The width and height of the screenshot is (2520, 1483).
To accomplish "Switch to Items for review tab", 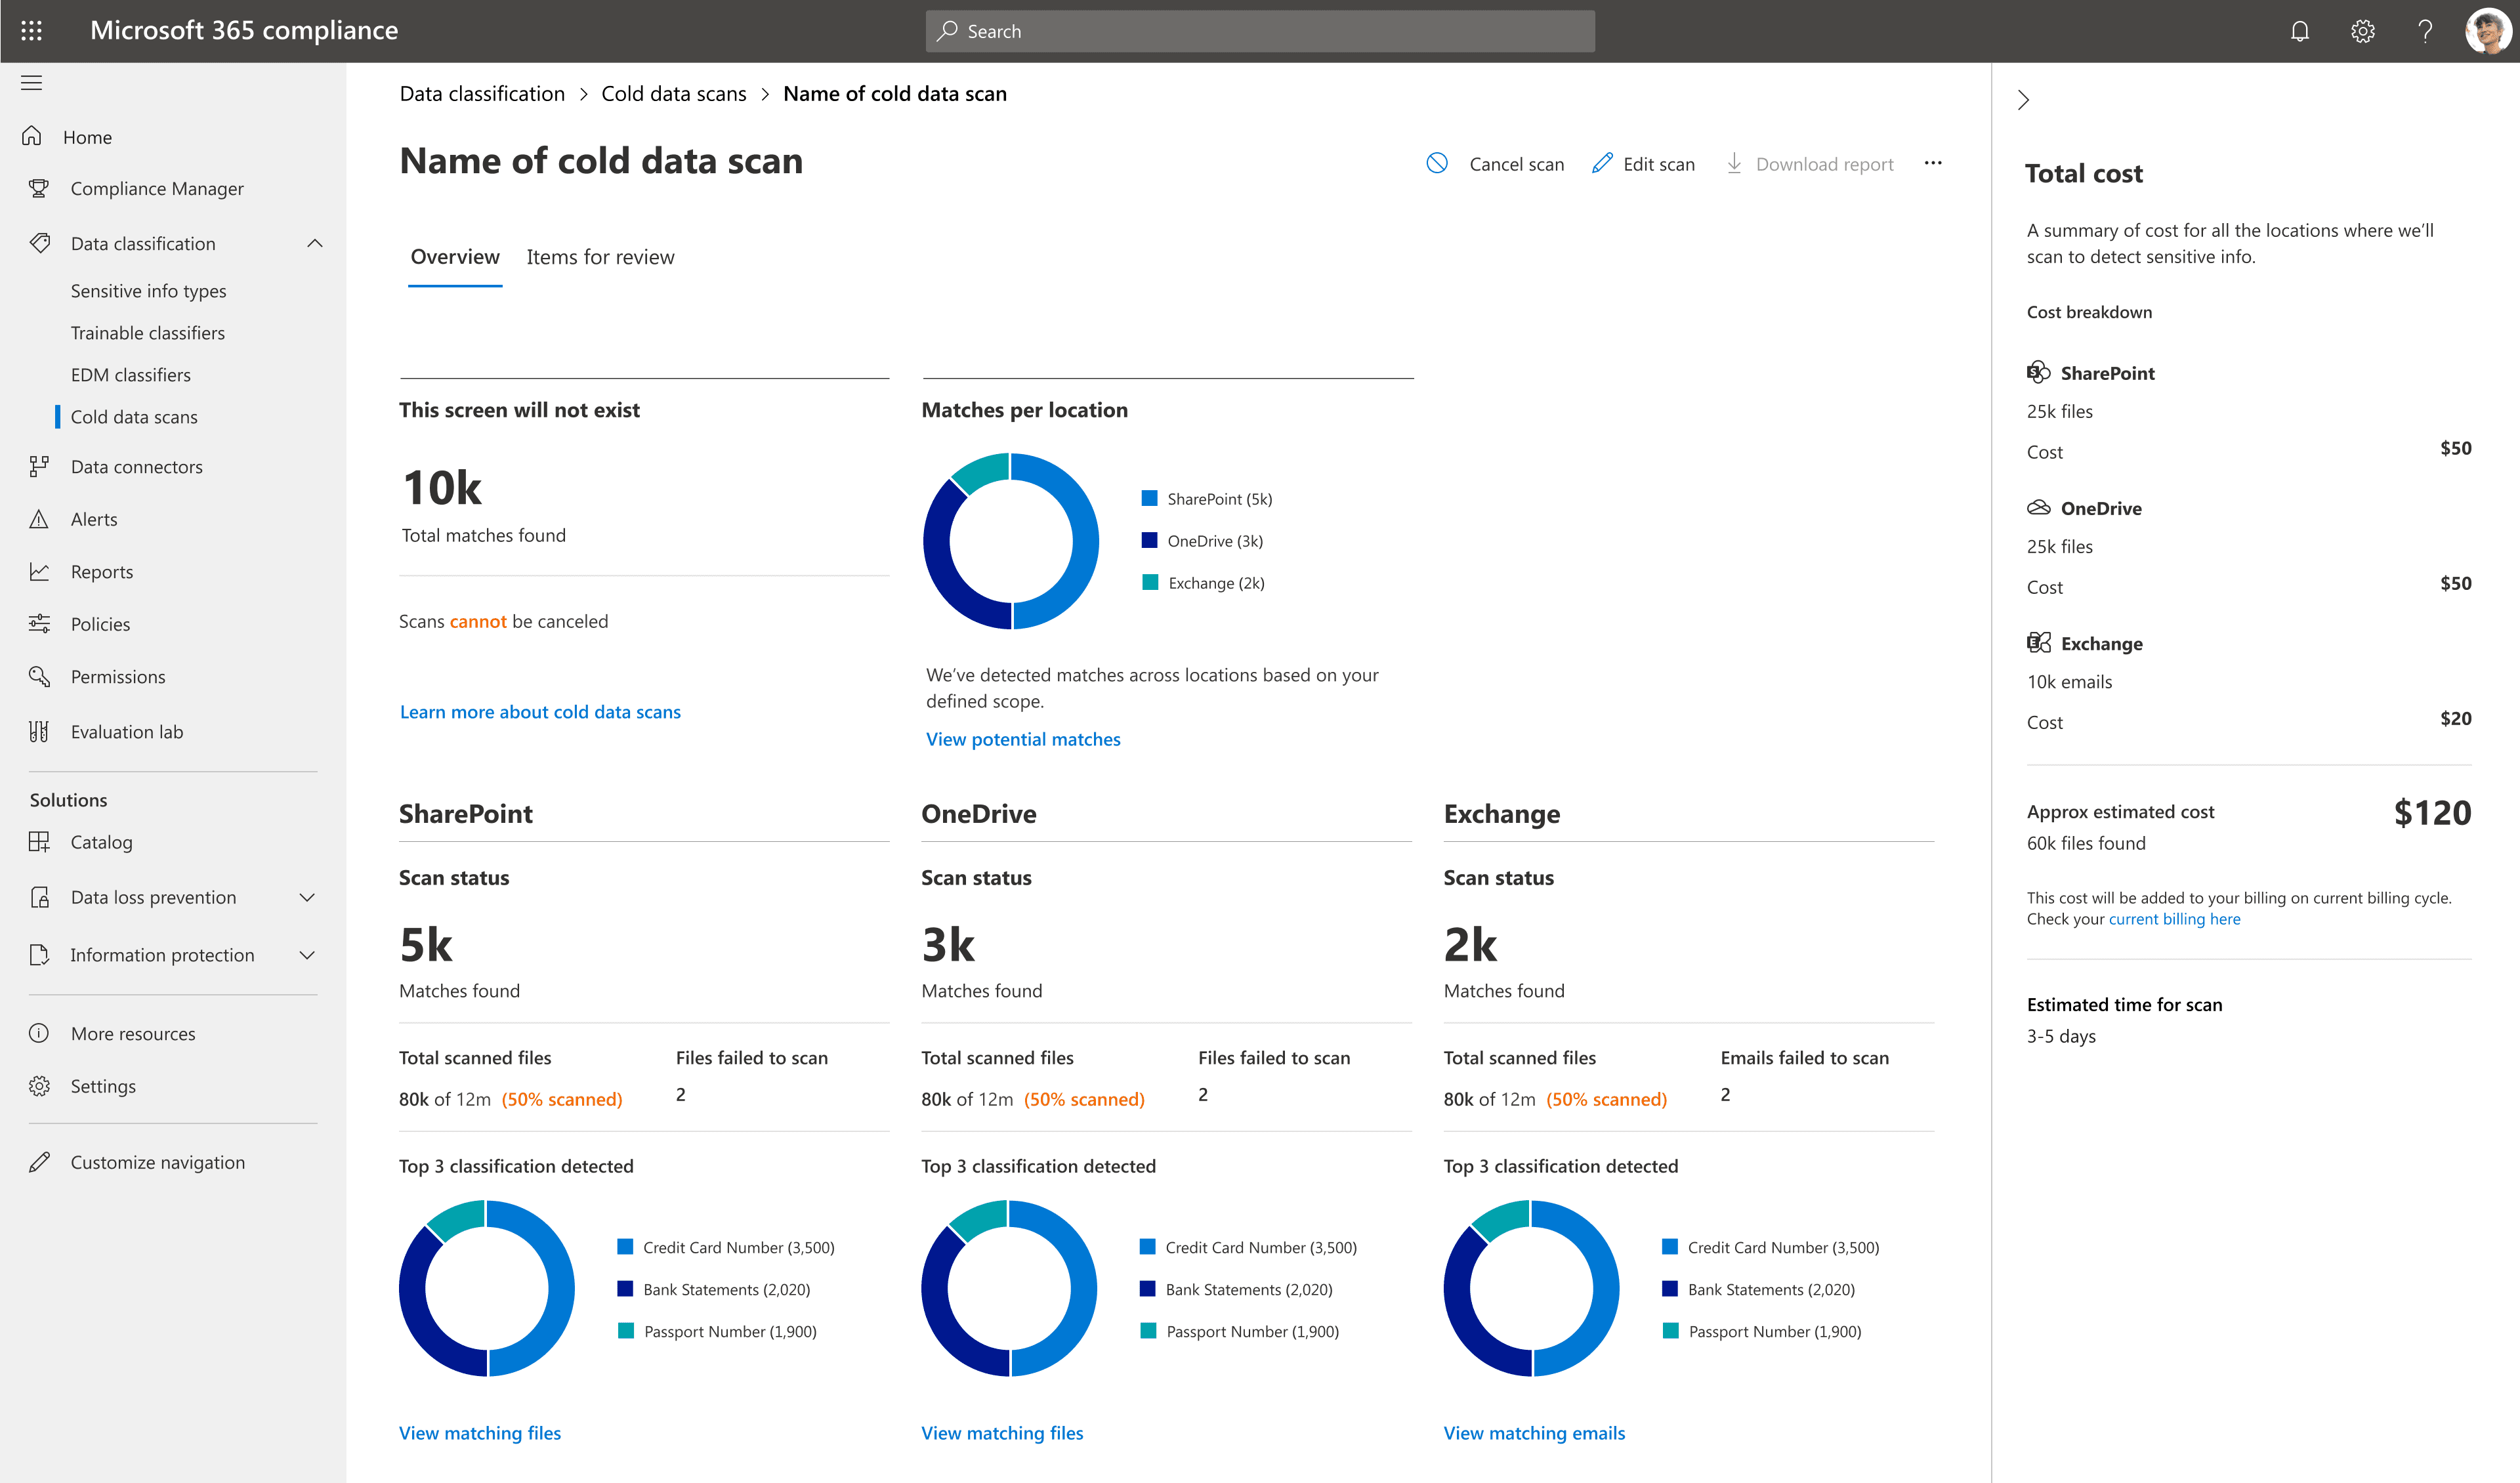I will 600,257.
